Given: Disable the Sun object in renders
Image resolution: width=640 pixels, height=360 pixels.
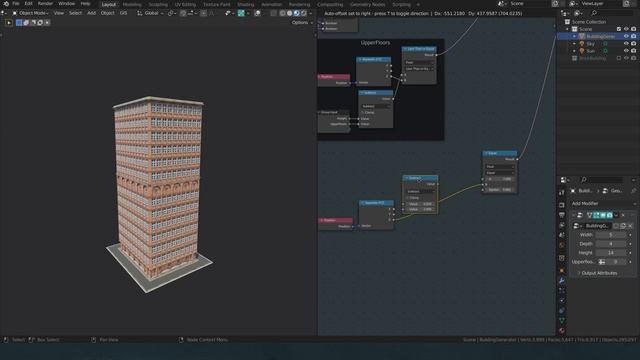Looking at the screenshot, I should click(x=633, y=51).
